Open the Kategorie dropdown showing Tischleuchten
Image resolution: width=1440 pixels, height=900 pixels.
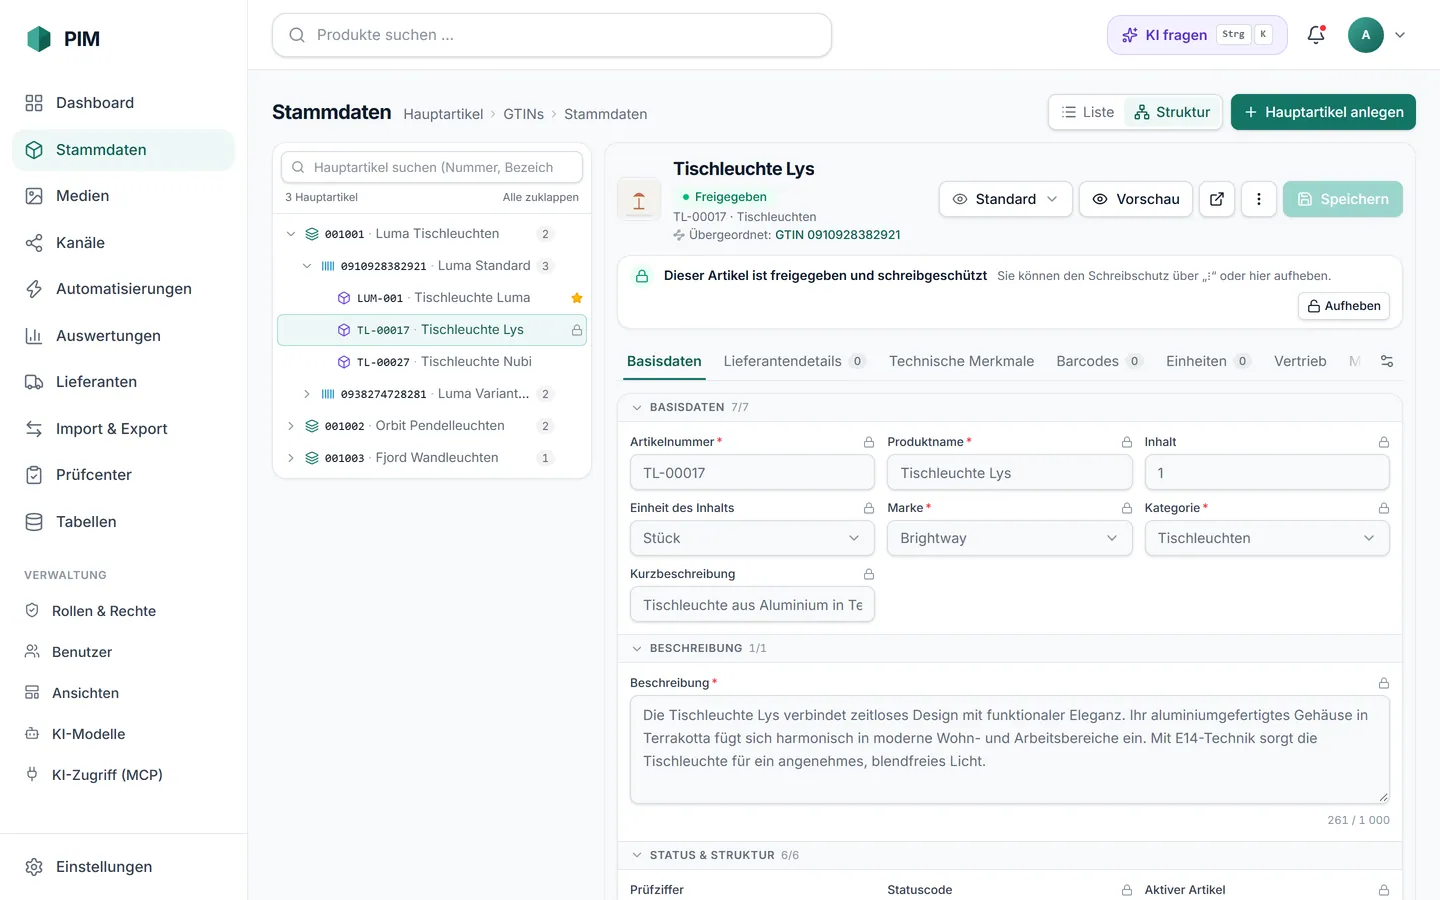[1267, 538]
